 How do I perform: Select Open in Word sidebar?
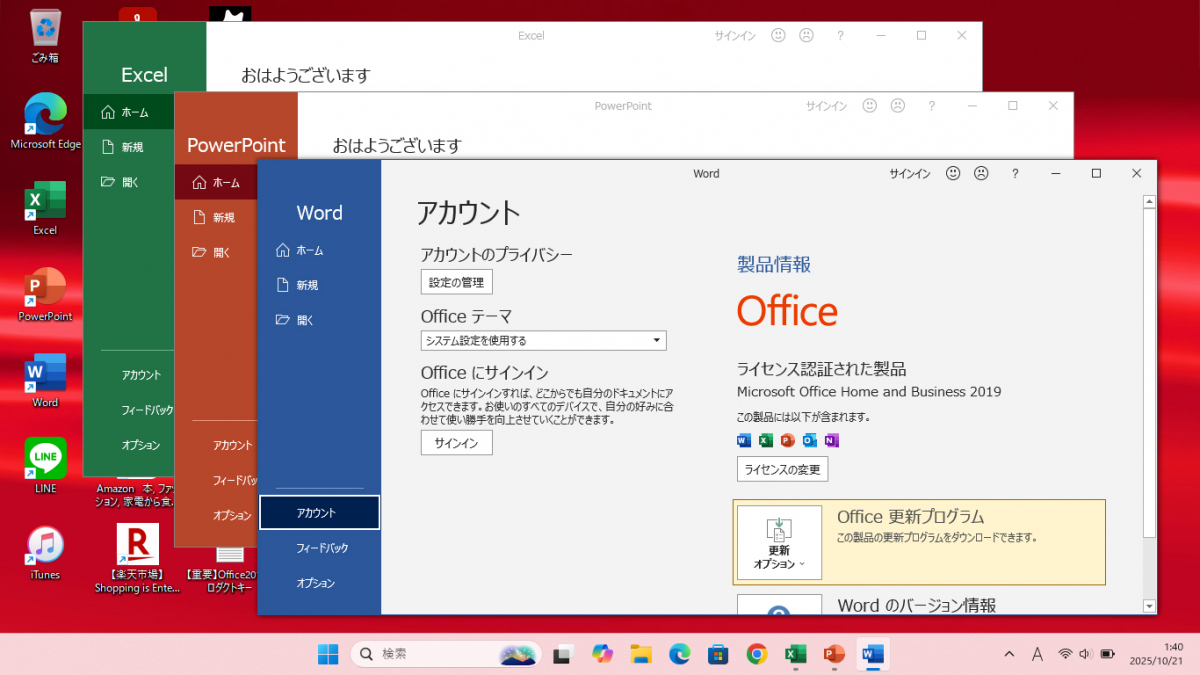point(305,320)
